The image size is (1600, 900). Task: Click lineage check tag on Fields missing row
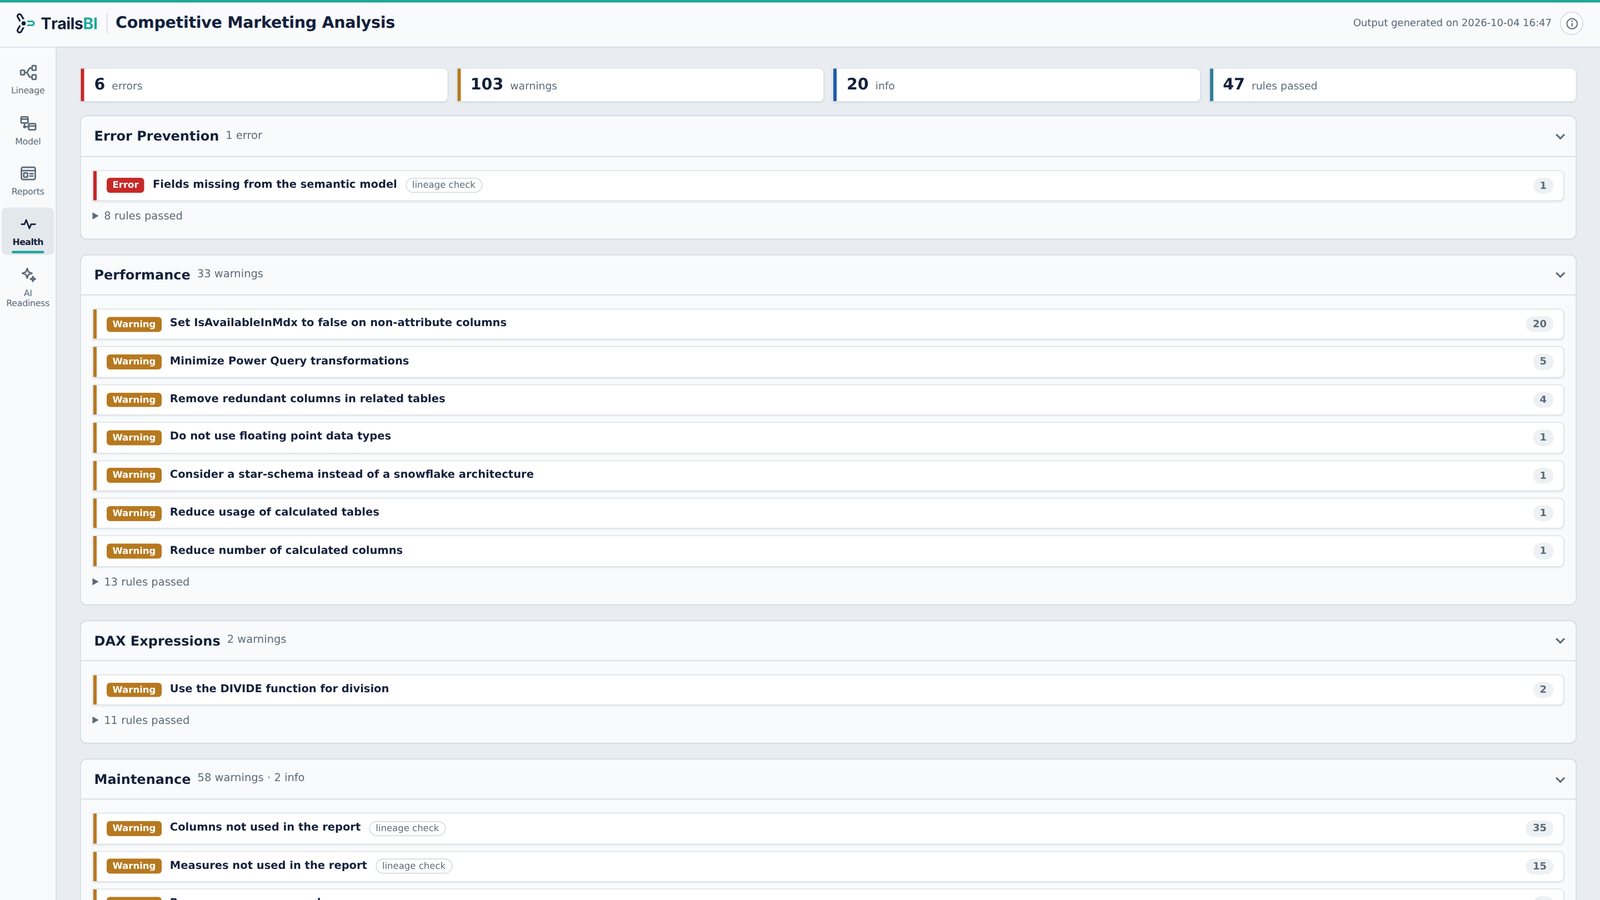coord(444,185)
